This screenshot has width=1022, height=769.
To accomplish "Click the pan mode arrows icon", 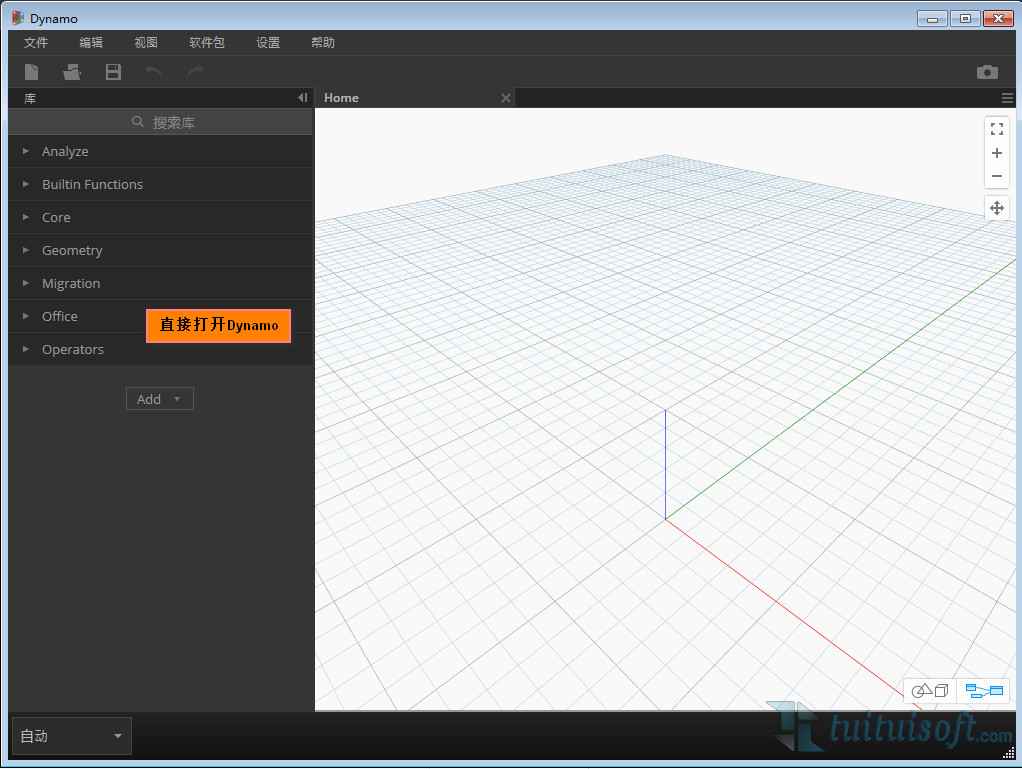I will [996, 208].
